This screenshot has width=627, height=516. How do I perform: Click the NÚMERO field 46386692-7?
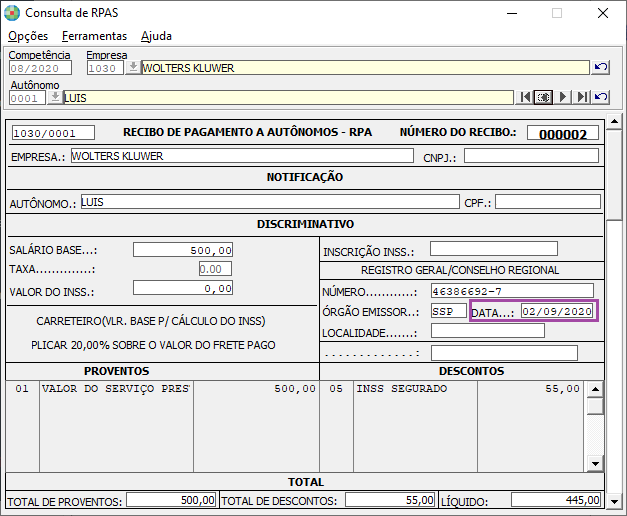pos(512,291)
